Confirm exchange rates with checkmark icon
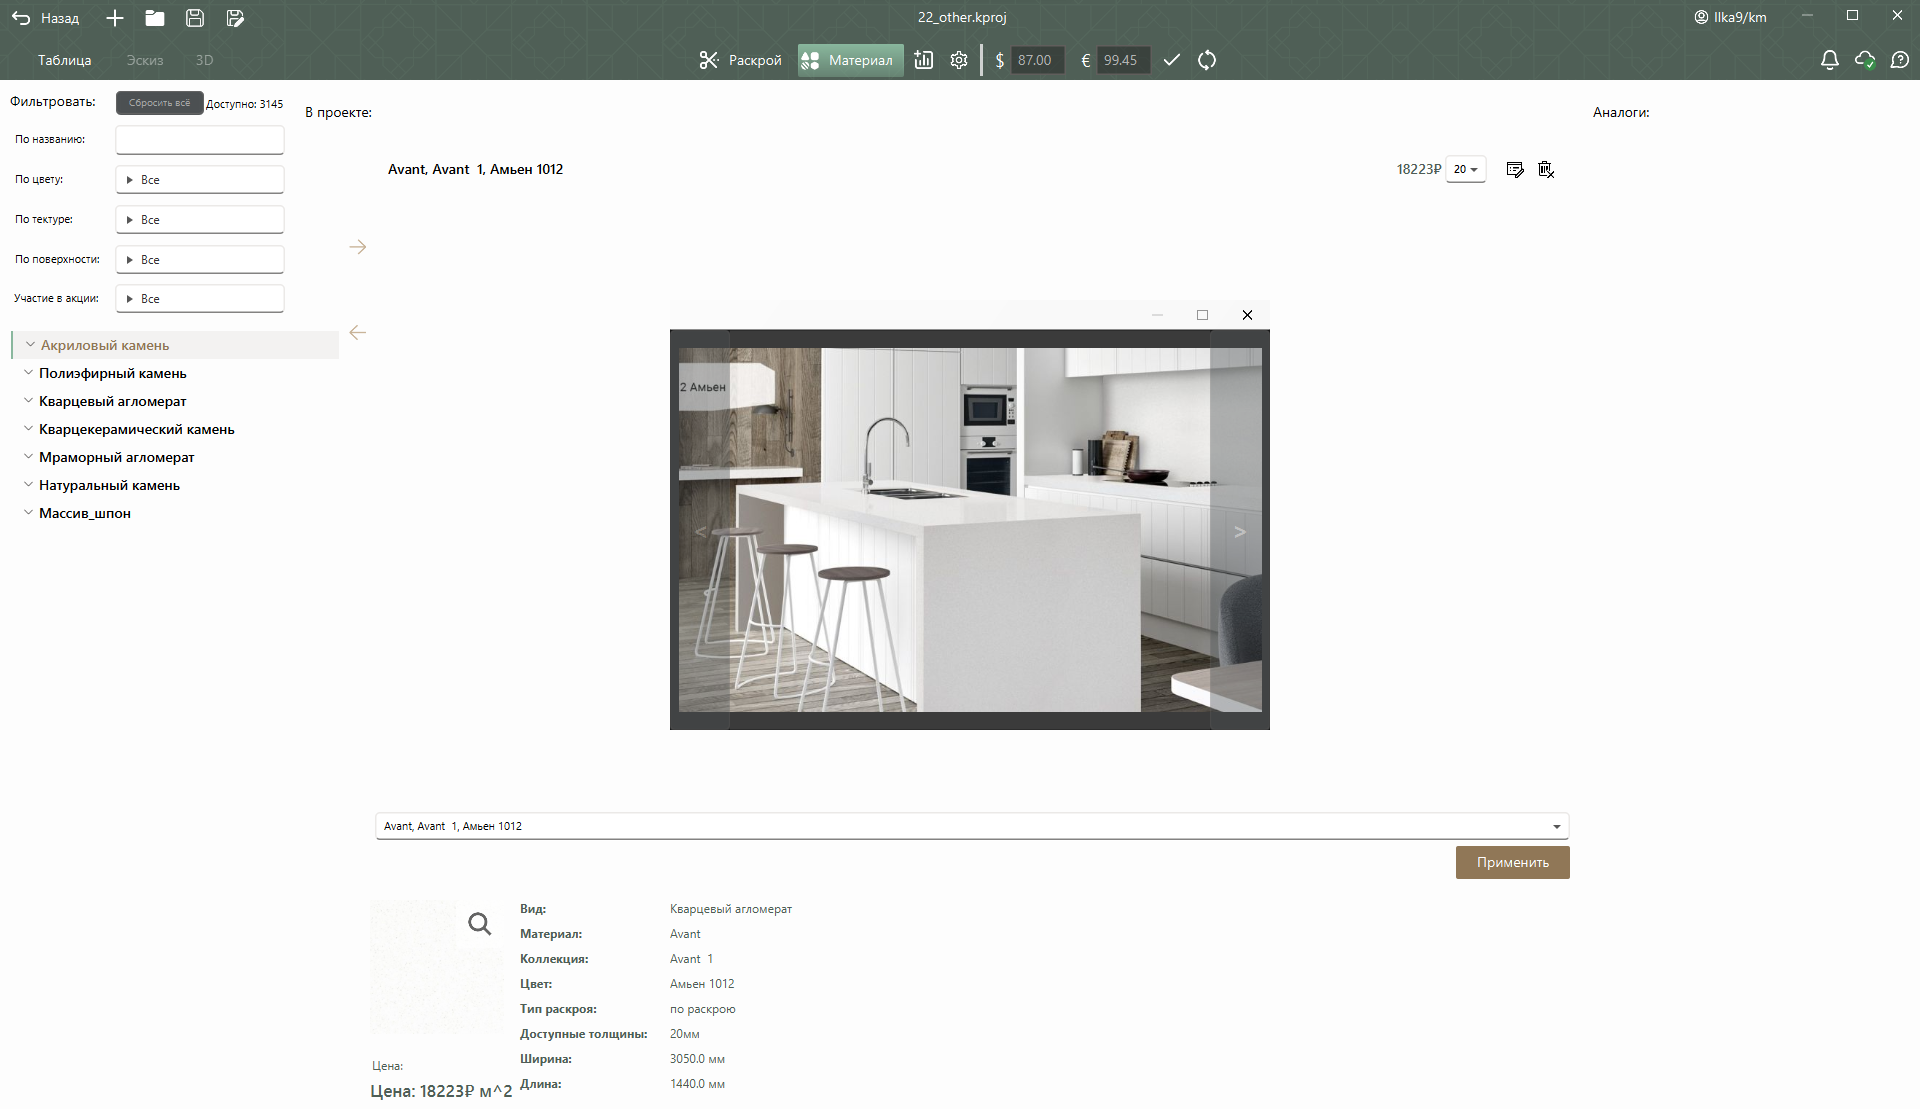Viewport: 1920px width, 1109px height. tap(1172, 60)
